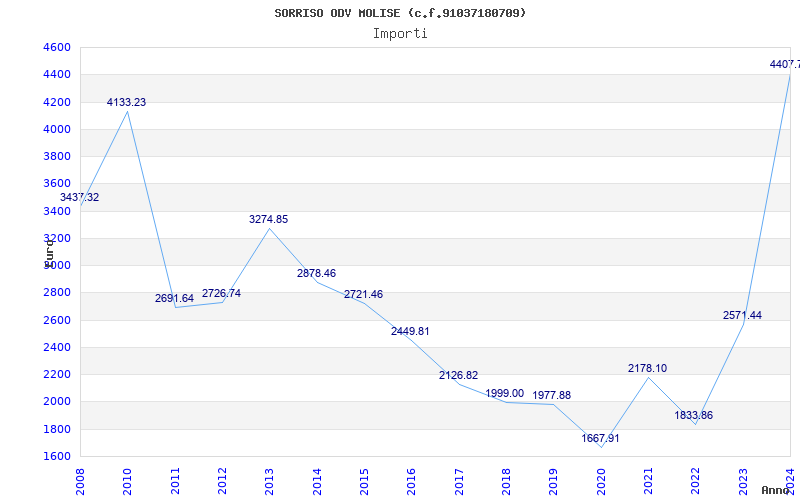Click the 2011 x-axis year label
The height and width of the screenshot is (500, 800).
pos(175,481)
